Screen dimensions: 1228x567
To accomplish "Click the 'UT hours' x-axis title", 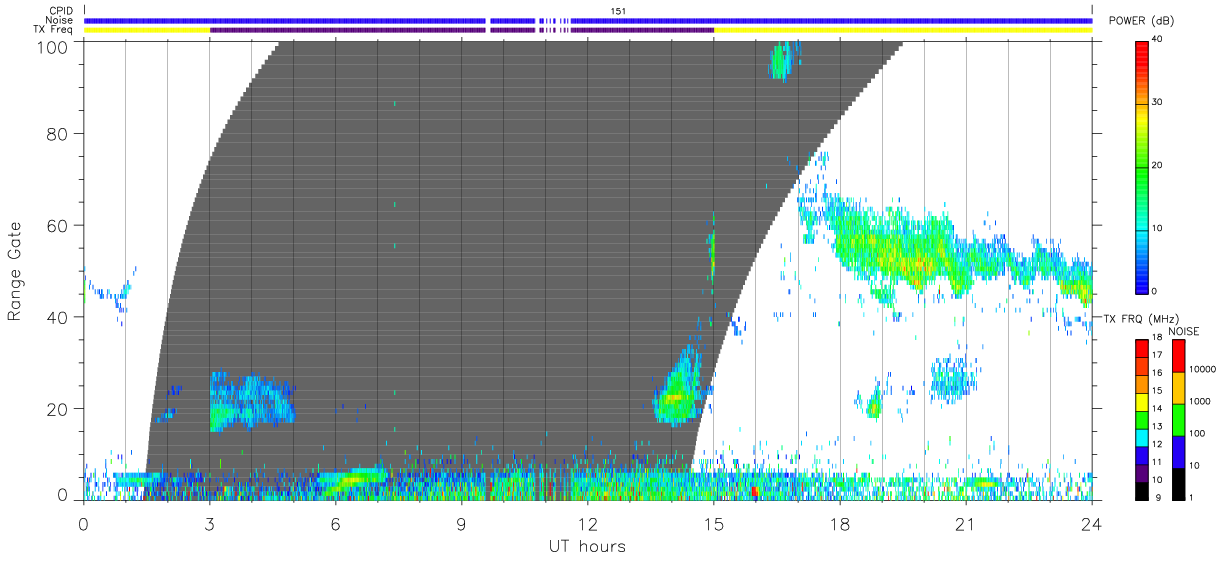I will tap(587, 546).
